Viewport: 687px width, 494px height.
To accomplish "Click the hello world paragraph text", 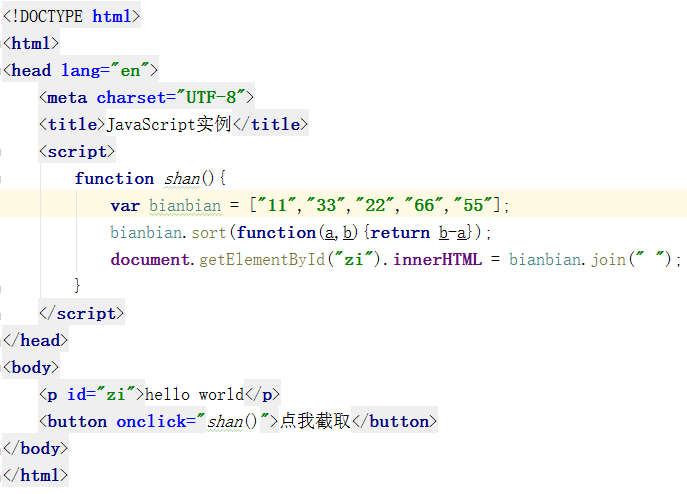I will 195,394.
